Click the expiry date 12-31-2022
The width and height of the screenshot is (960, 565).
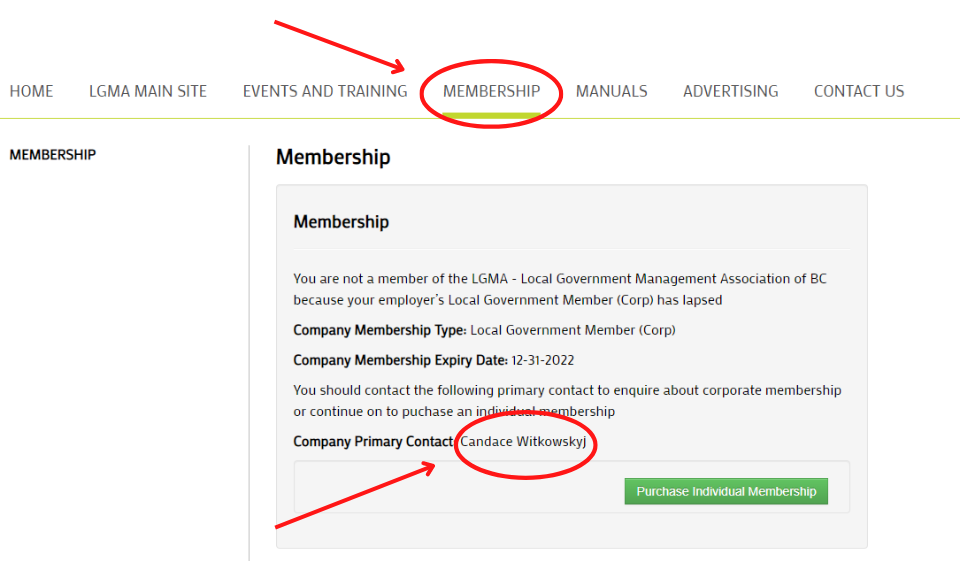point(542,361)
